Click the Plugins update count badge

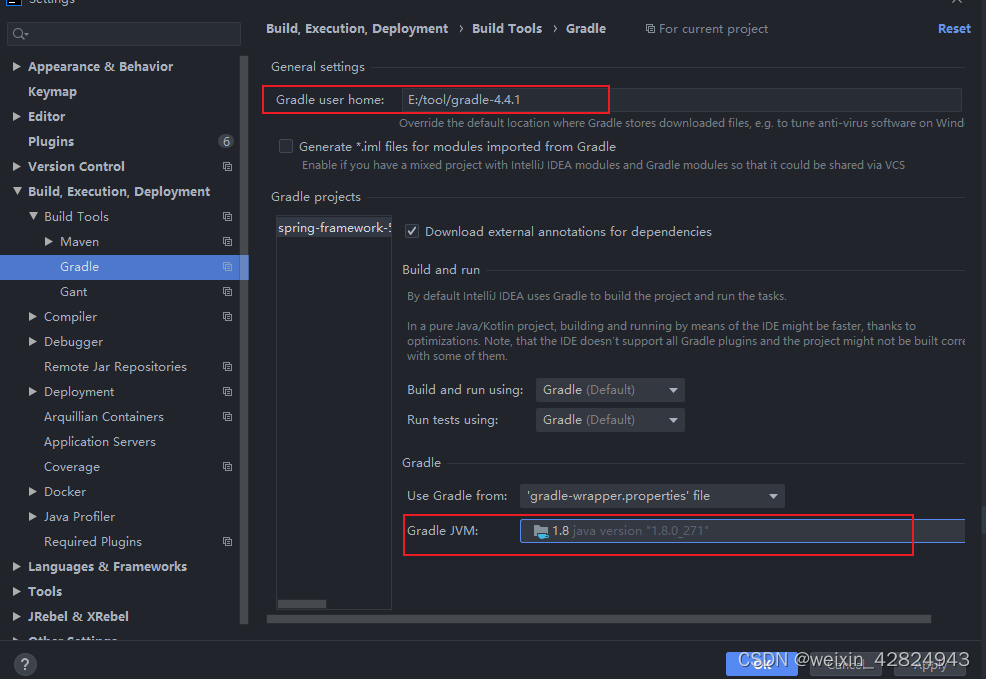(x=226, y=141)
